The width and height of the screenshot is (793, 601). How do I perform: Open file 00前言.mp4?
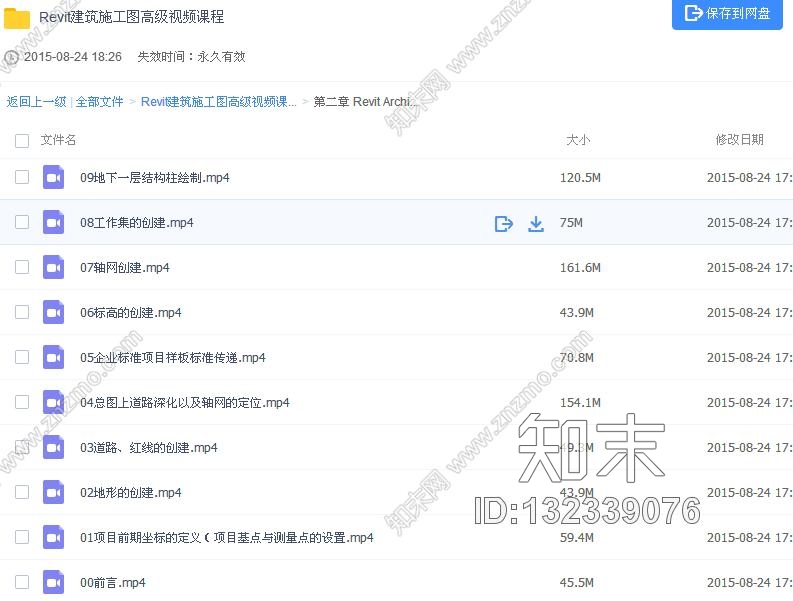click(x=113, y=583)
